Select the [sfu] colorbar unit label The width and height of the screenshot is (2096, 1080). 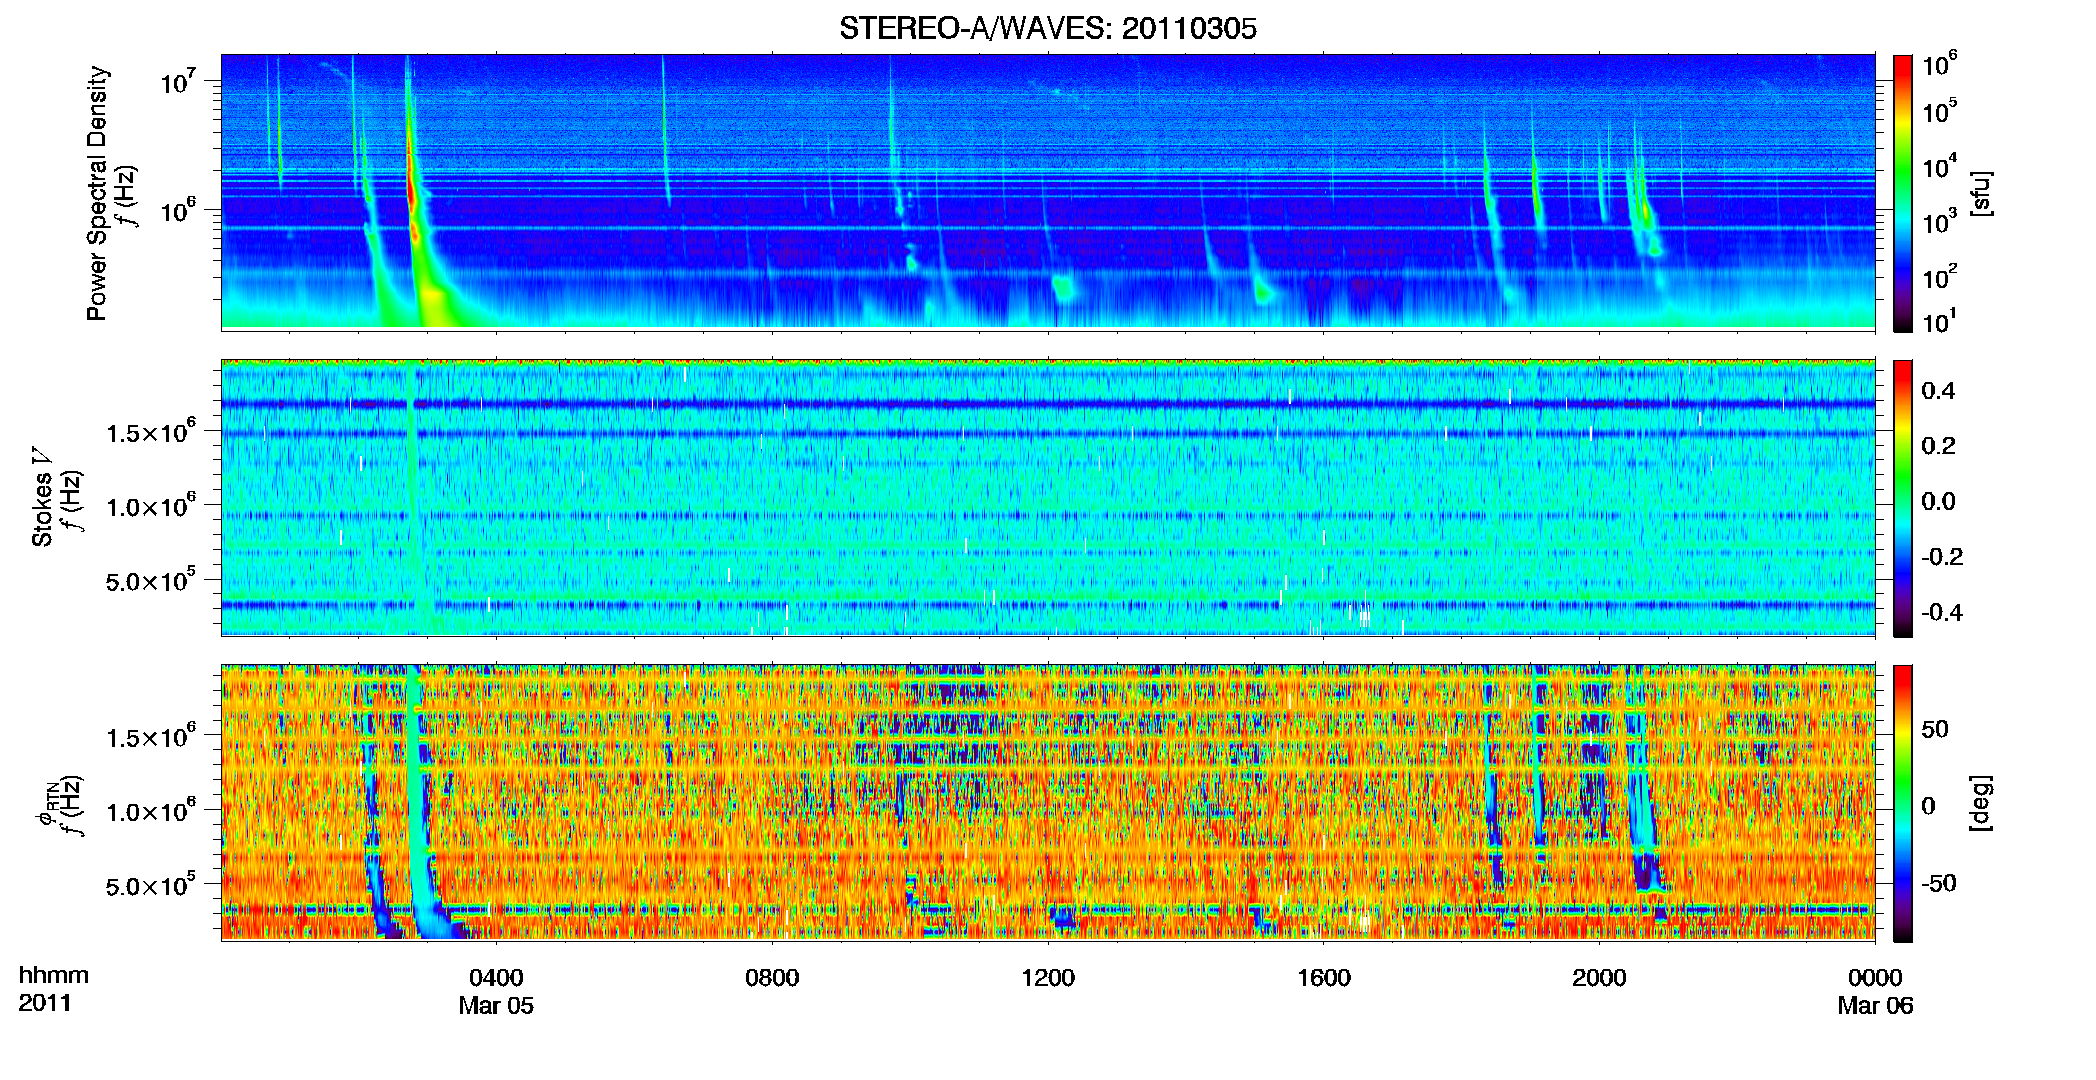[1980, 193]
